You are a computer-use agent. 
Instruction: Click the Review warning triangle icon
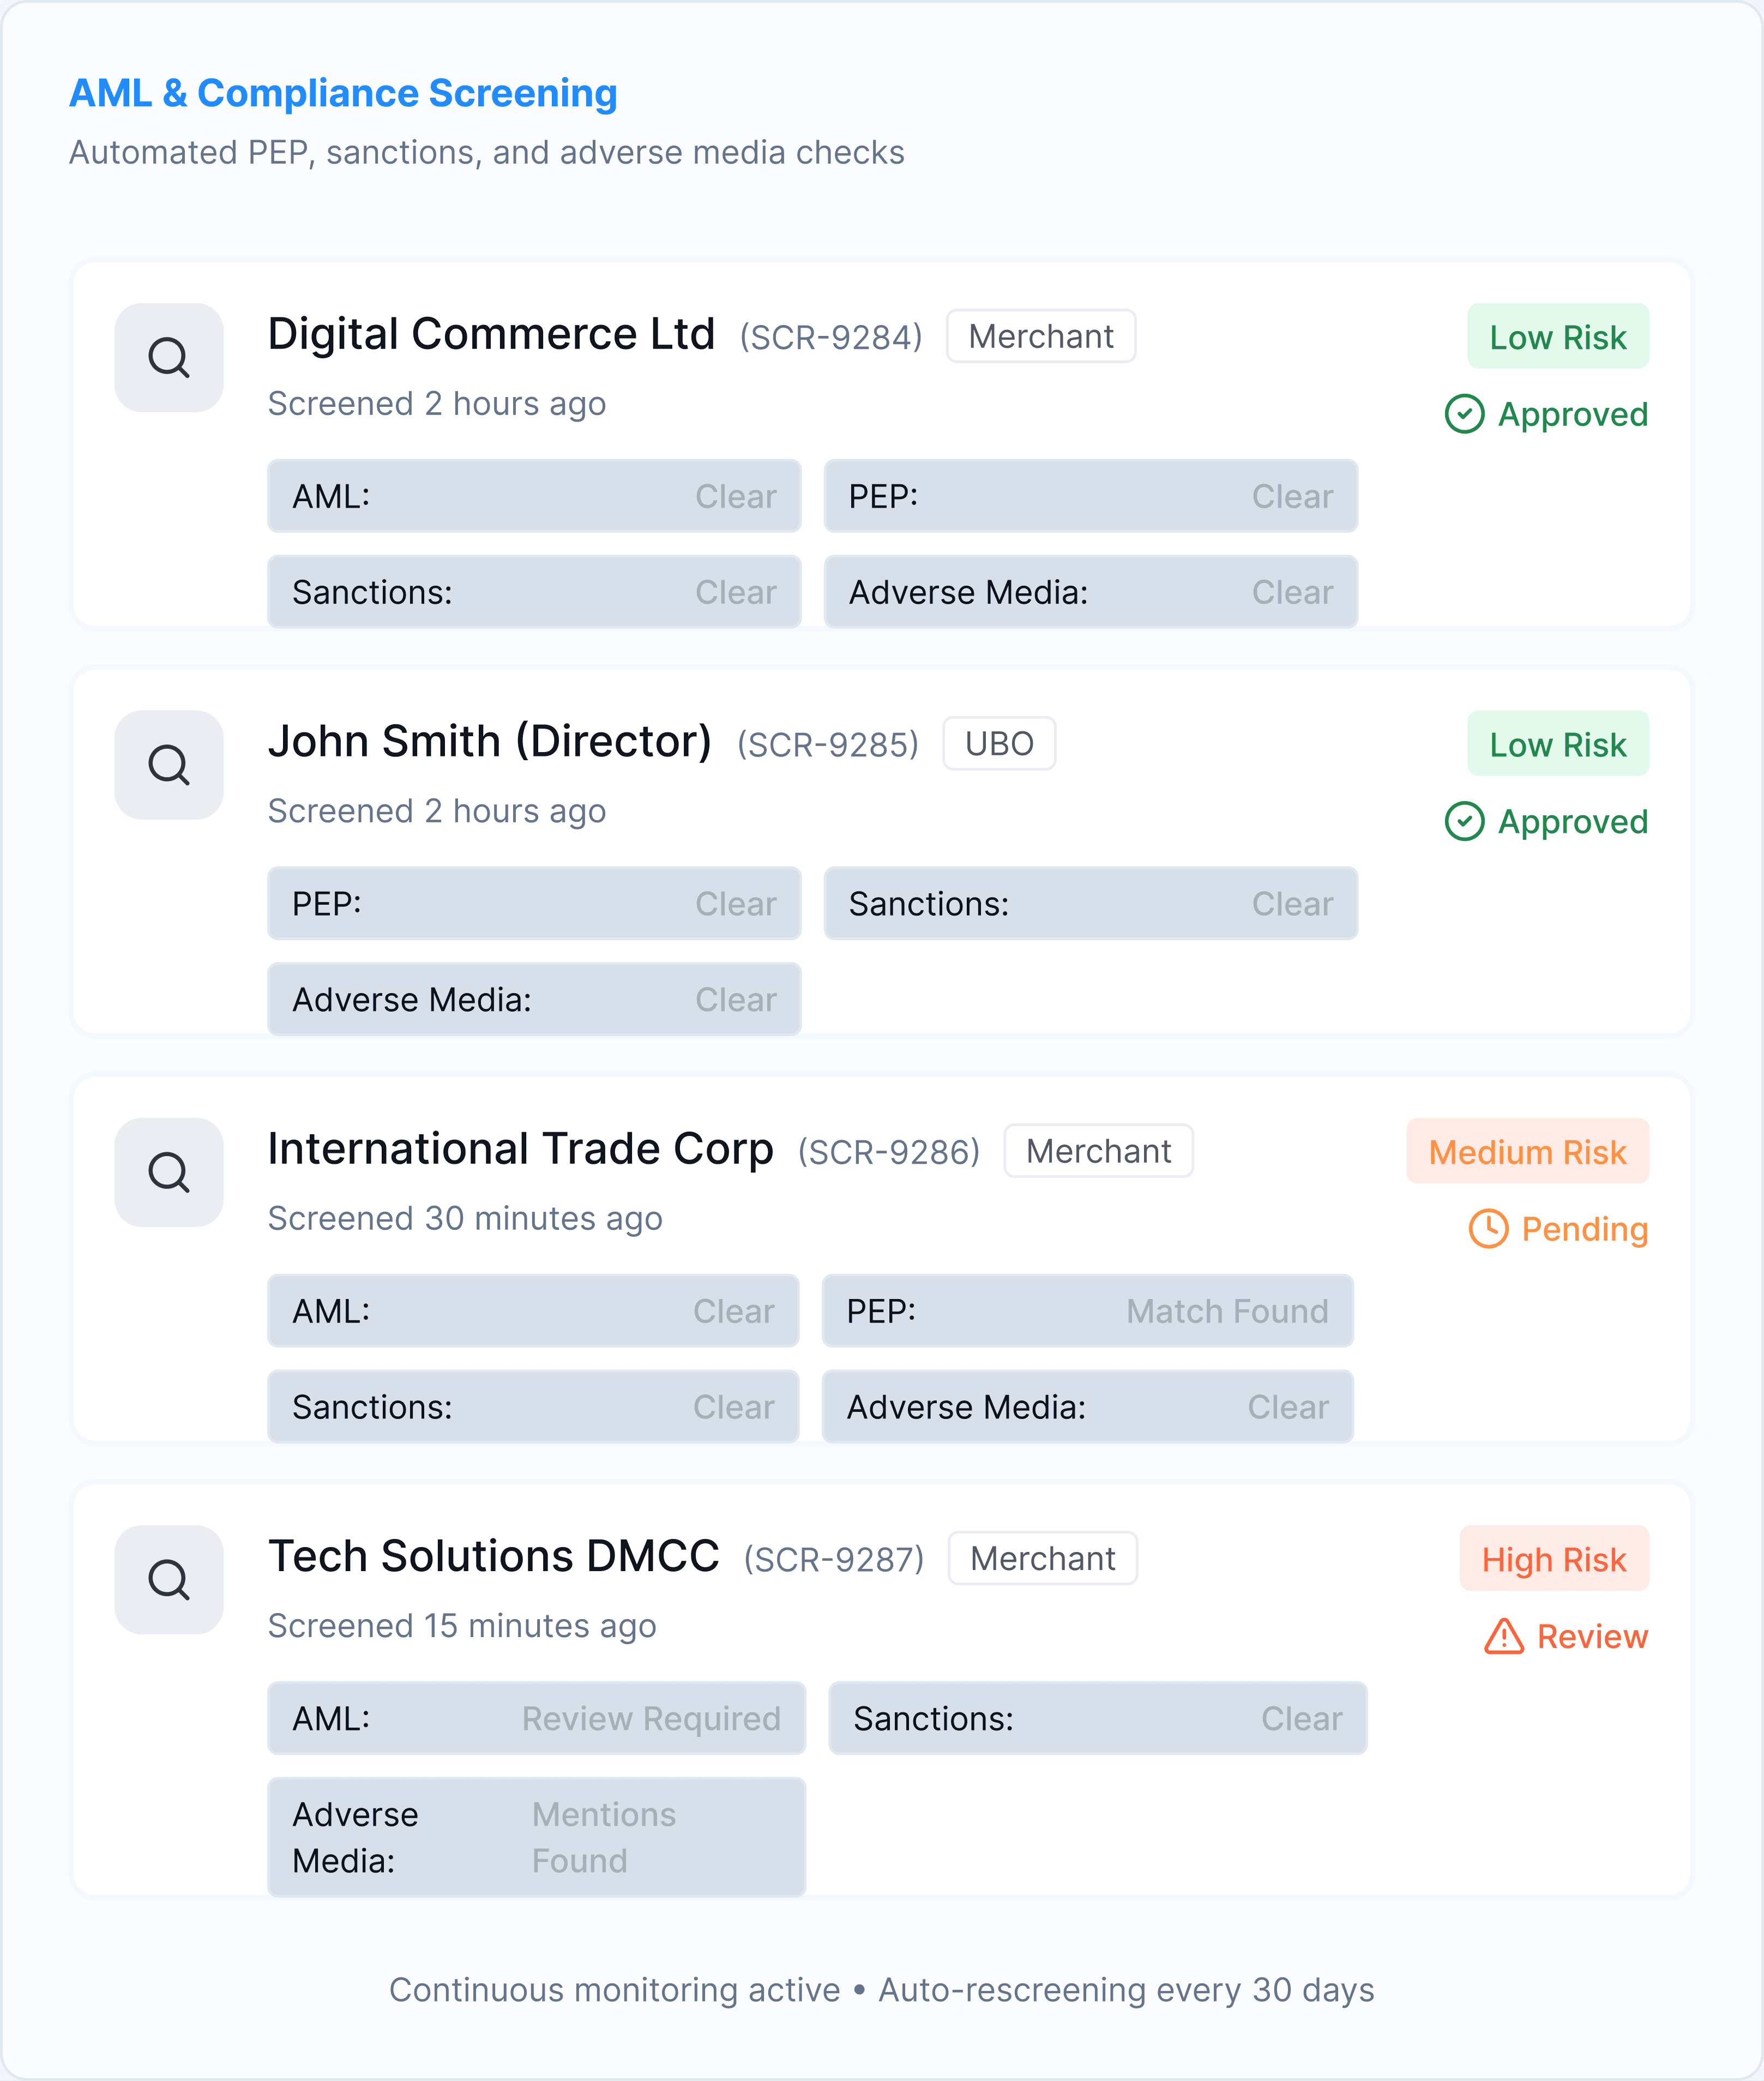pyautogui.click(x=1504, y=1637)
